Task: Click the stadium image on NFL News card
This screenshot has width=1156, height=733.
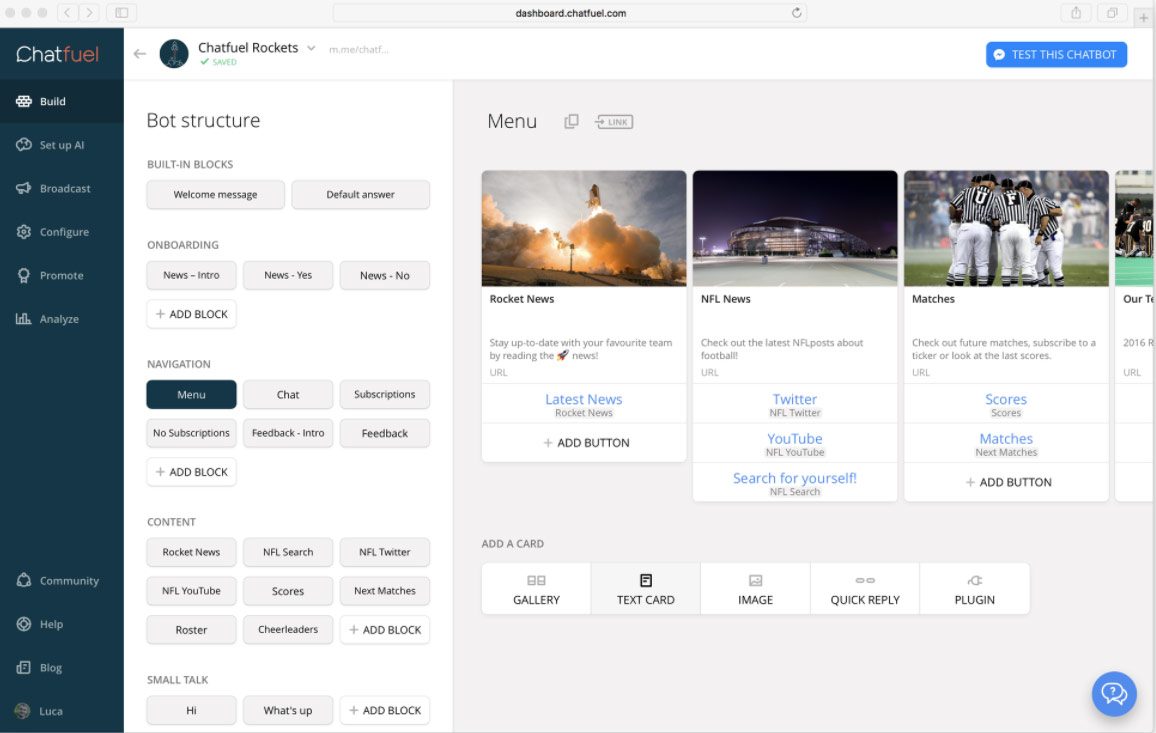Action: (x=795, y=229)
